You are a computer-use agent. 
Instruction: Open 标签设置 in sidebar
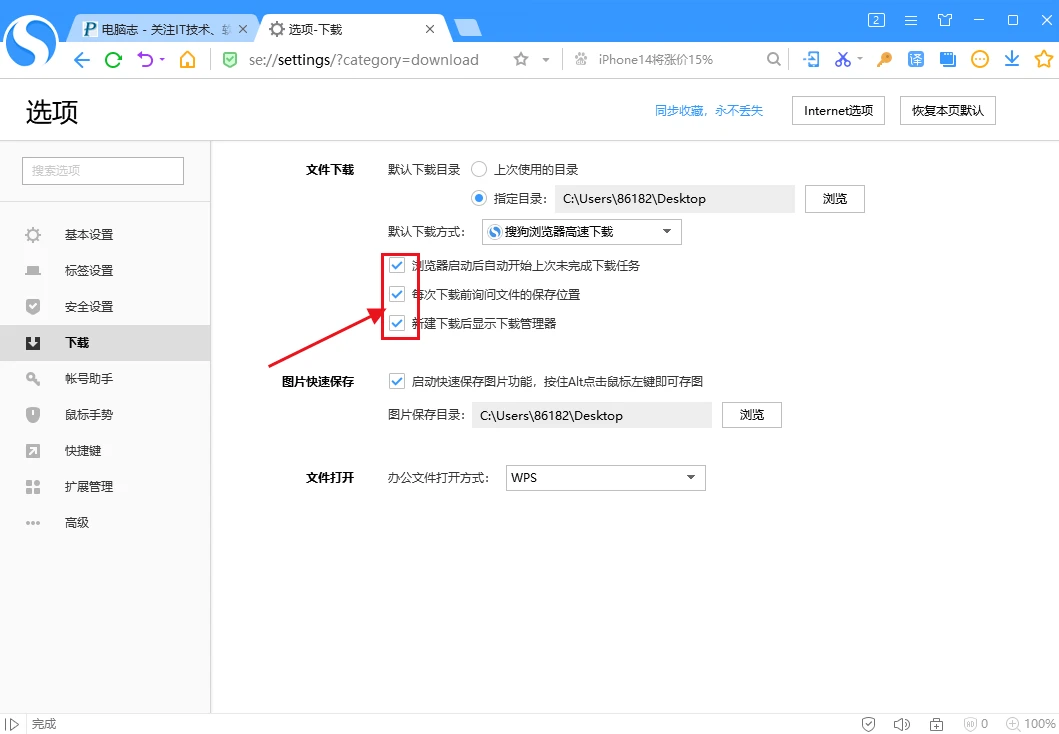[x=105, y=271]
